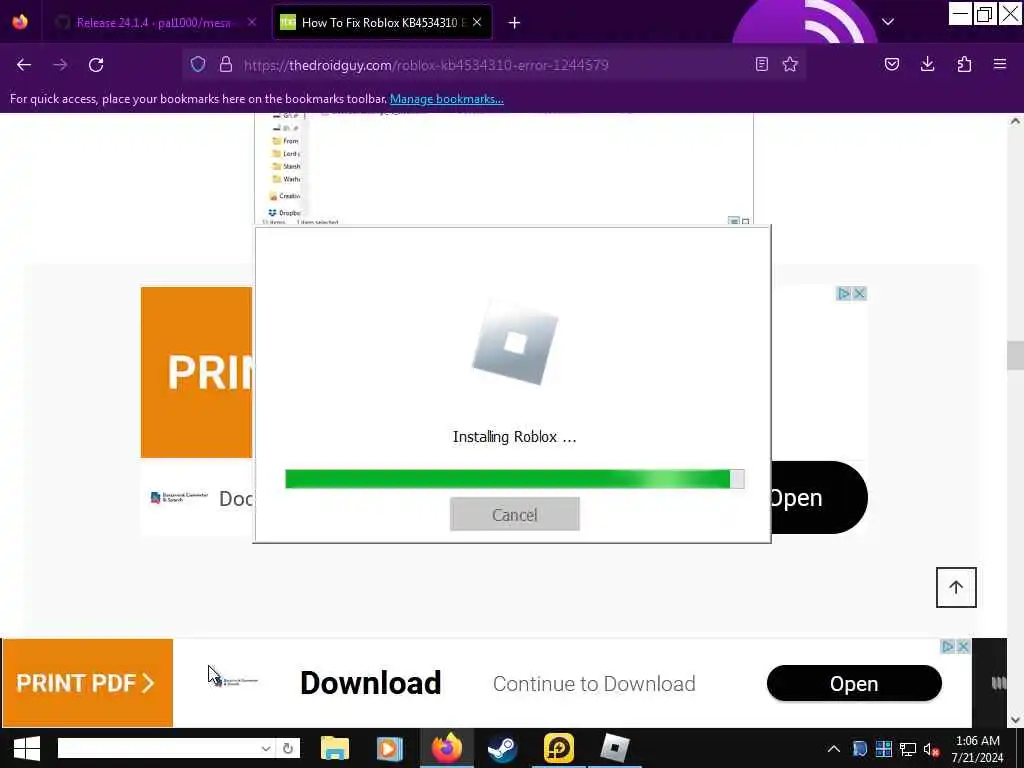Expand the taskbar search box dropdown arrow
1024x768 pixels.
click(x=266, y=748)
